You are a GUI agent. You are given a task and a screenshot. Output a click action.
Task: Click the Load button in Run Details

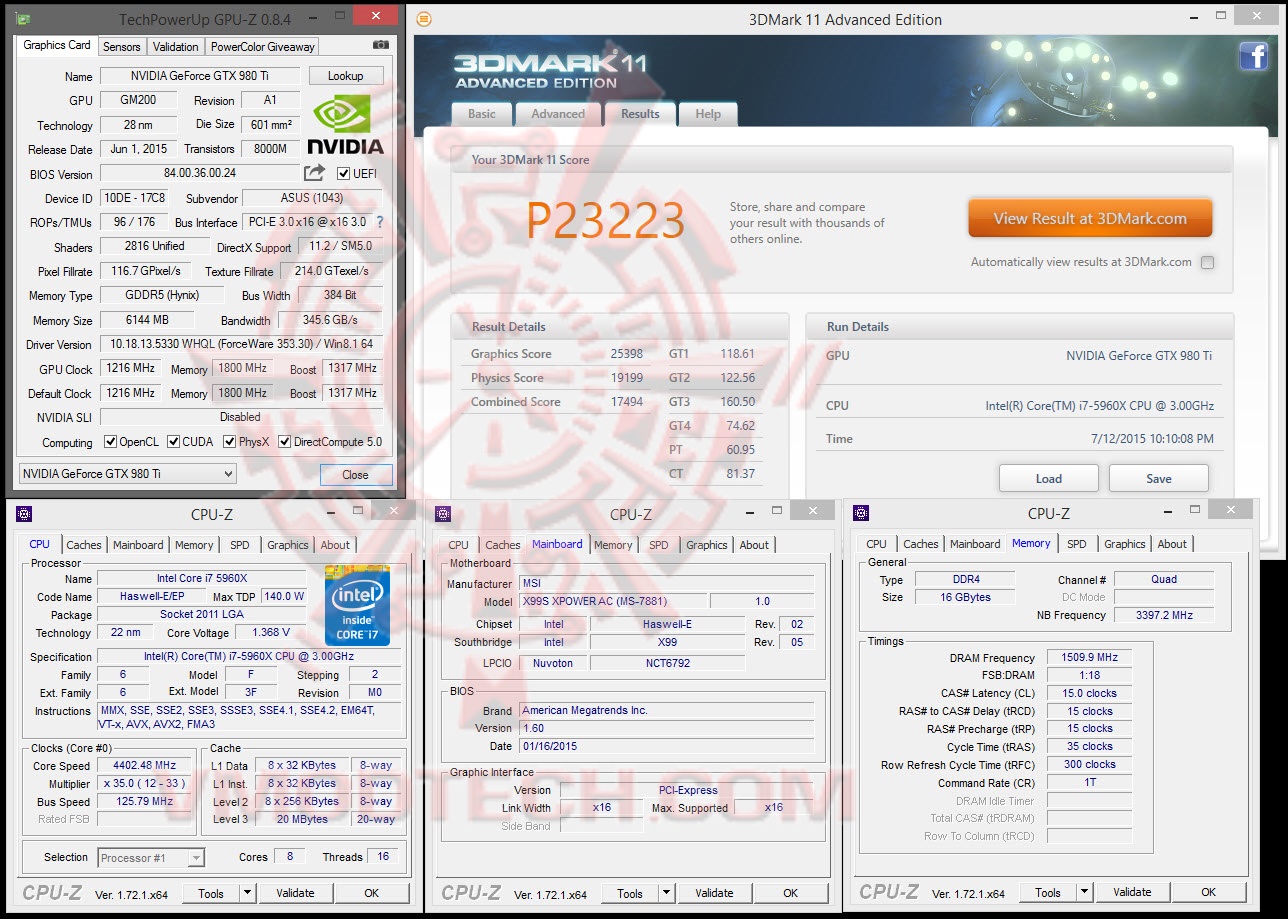(x=1049, y=478)
